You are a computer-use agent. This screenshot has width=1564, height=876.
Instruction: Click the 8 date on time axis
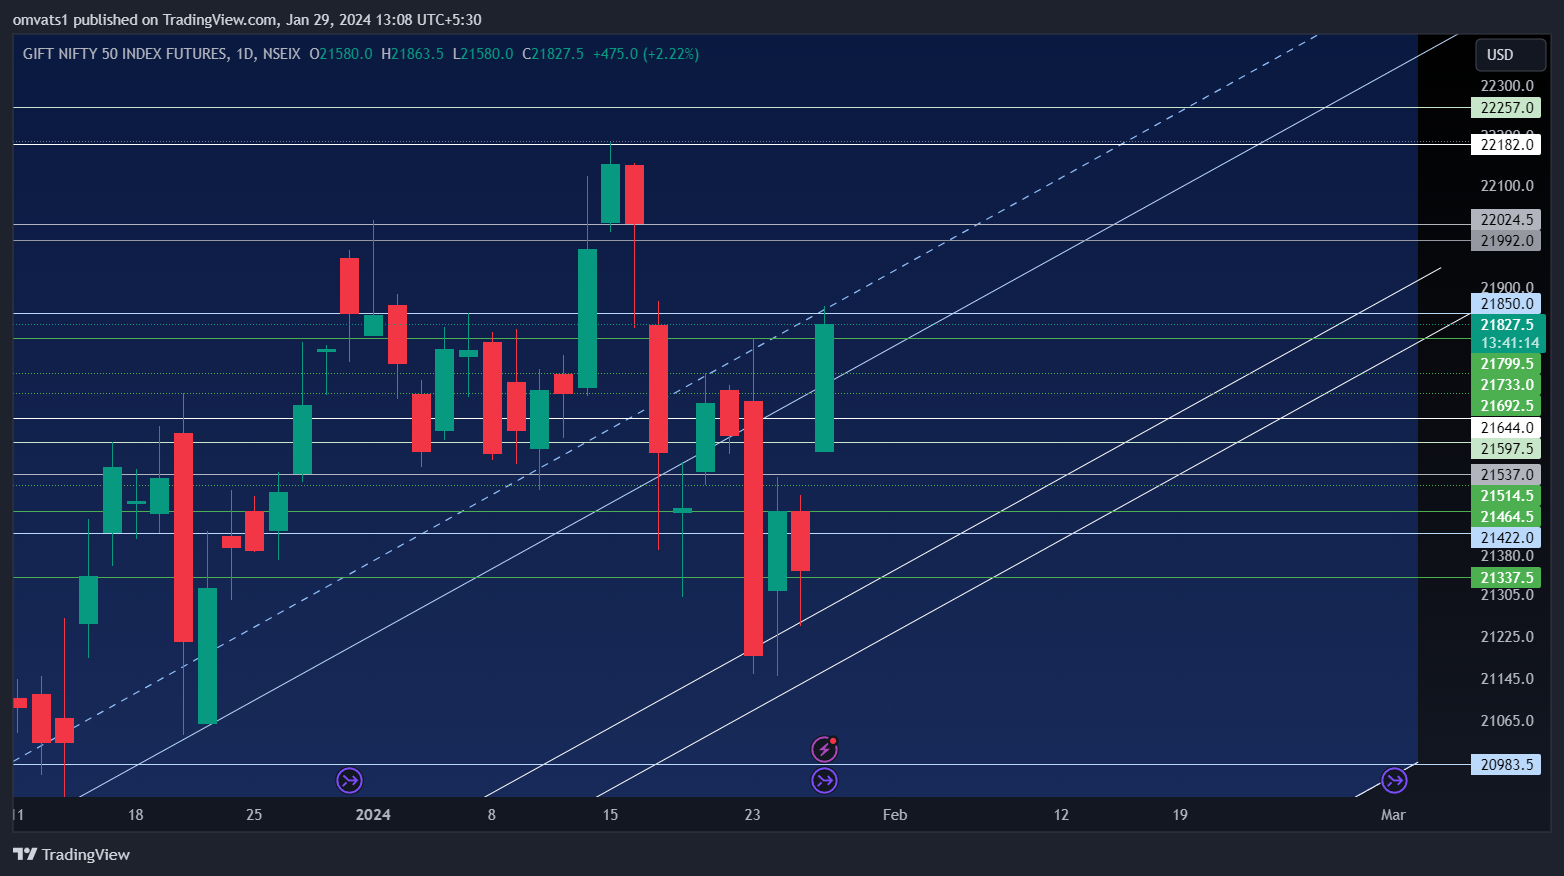tap(492, 815)
